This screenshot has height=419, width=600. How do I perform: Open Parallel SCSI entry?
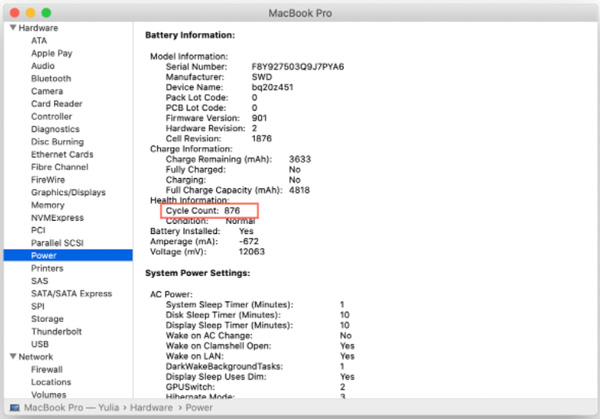[57, 243]
